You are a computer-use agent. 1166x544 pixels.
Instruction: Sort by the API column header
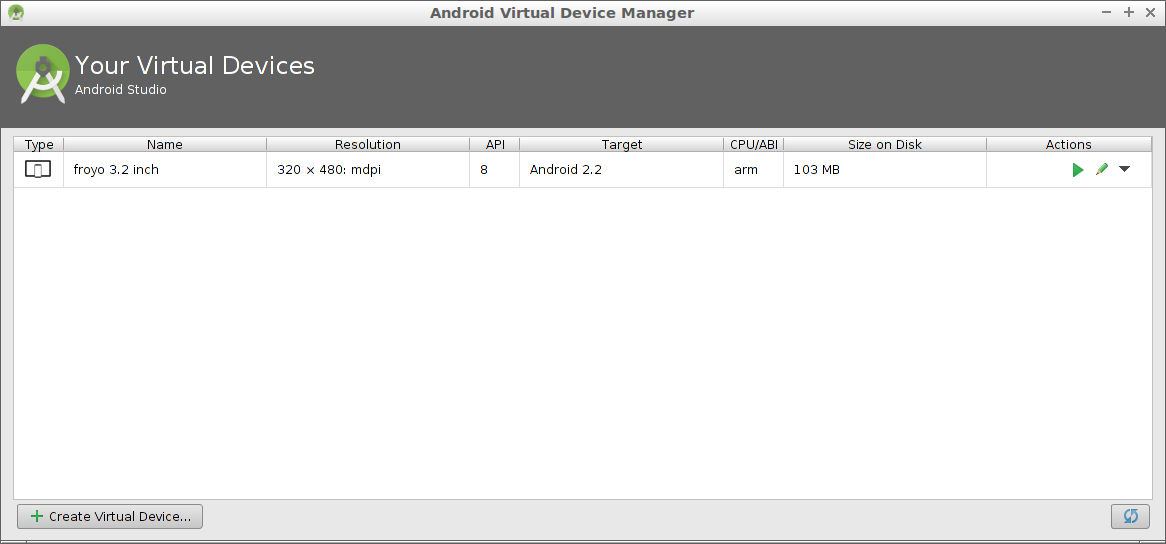(495, 144)
